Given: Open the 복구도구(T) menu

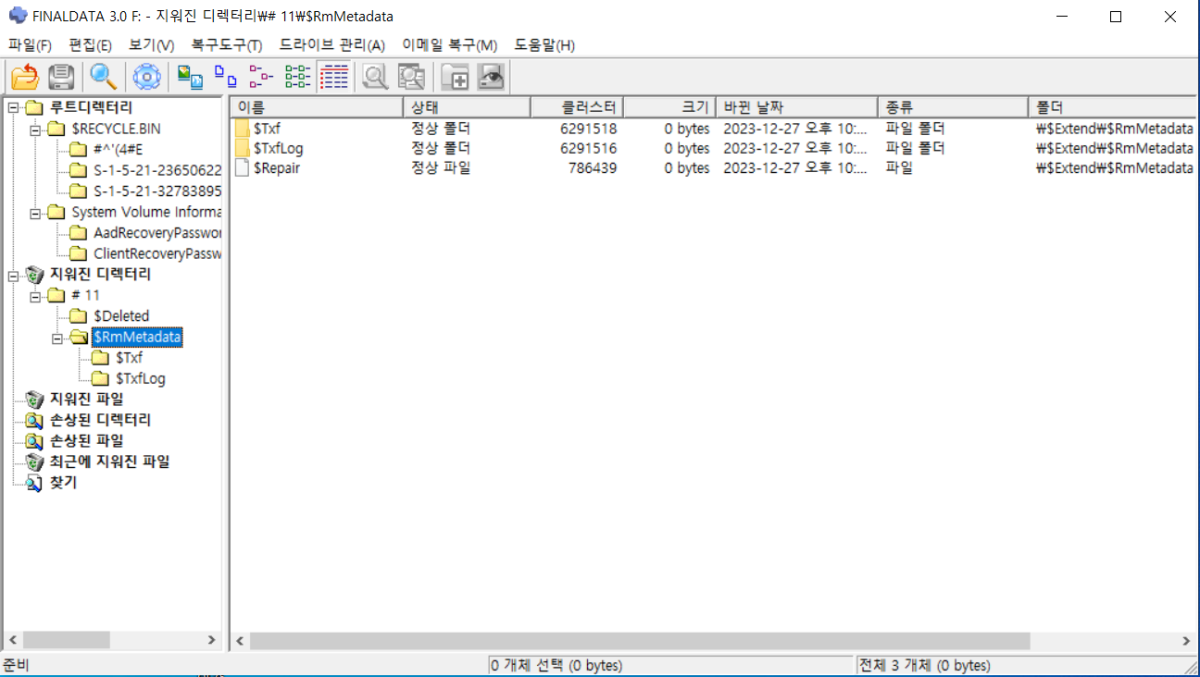Looking at the screenshot, I should click(x=226, y=45).
